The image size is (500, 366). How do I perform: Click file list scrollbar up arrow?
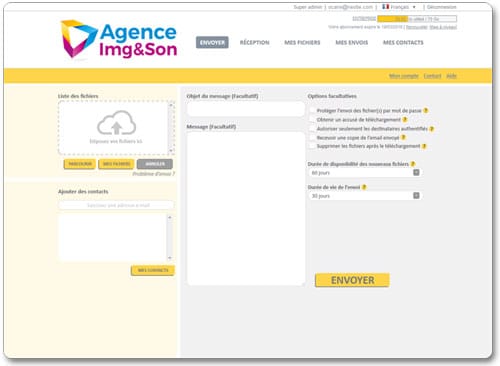point(171,105)
